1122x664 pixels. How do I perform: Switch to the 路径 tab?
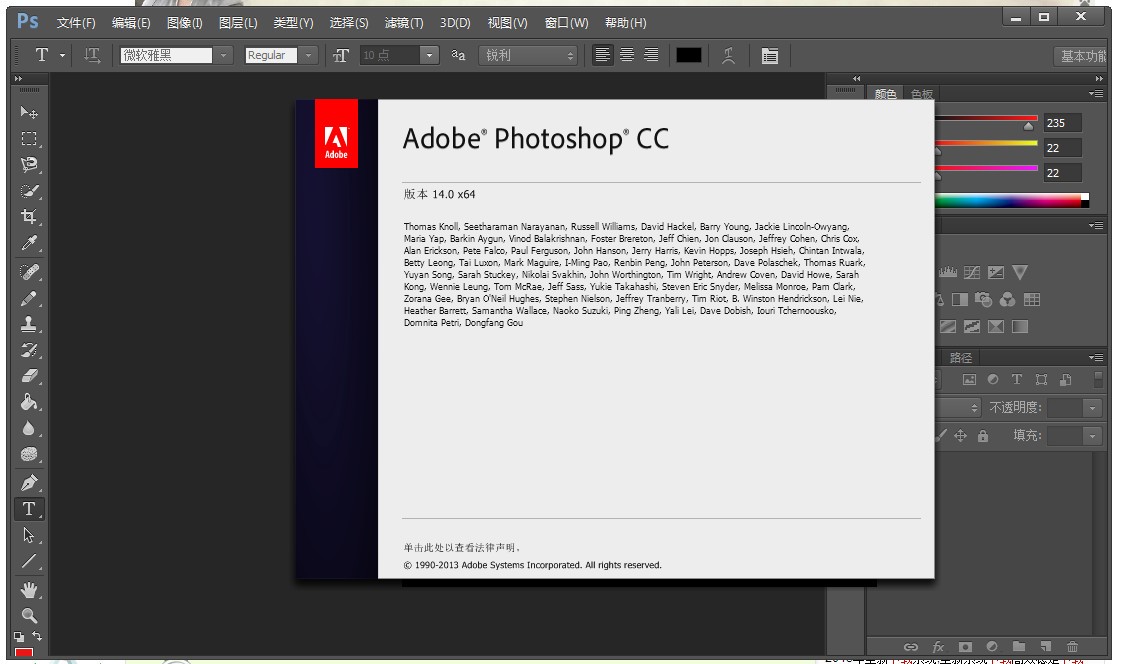click(960, 357)
